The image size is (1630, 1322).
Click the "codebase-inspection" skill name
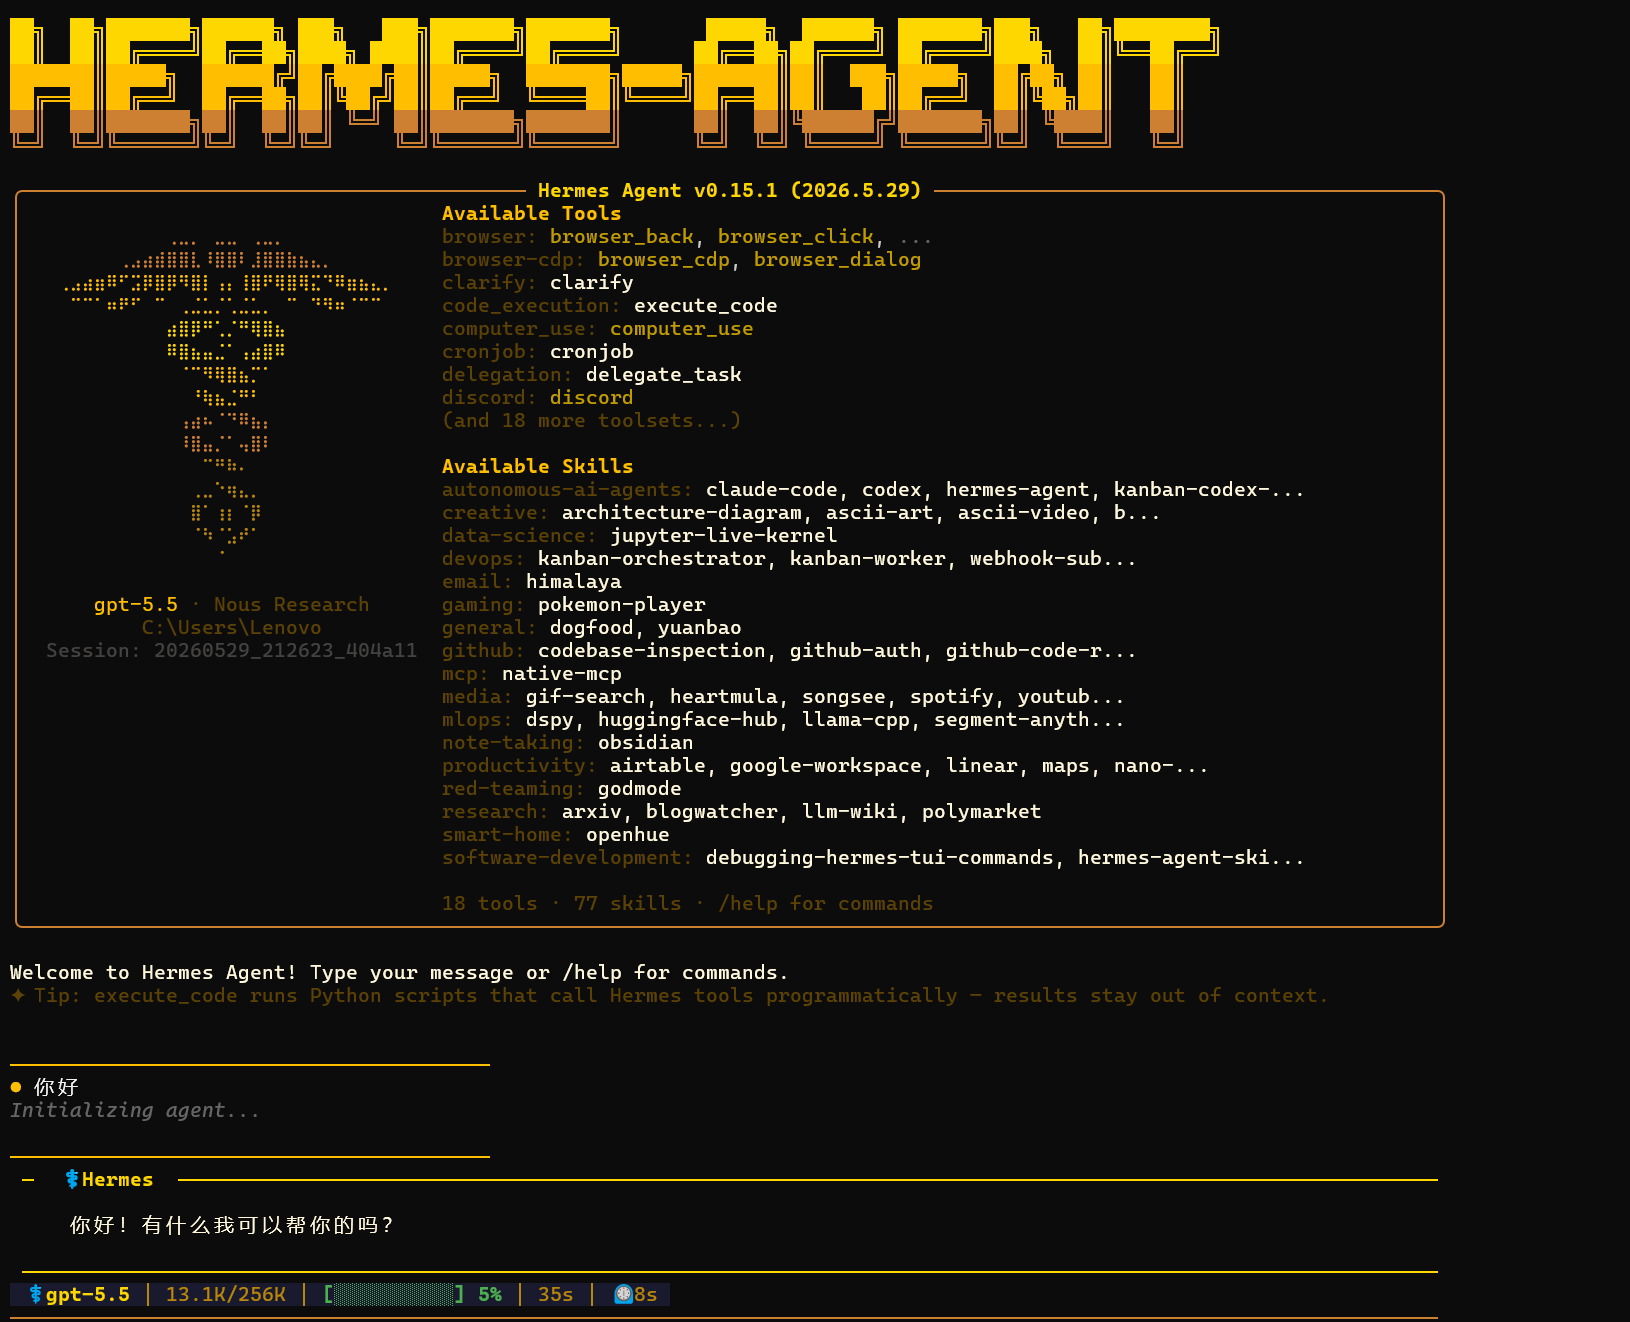pos(652,651)
